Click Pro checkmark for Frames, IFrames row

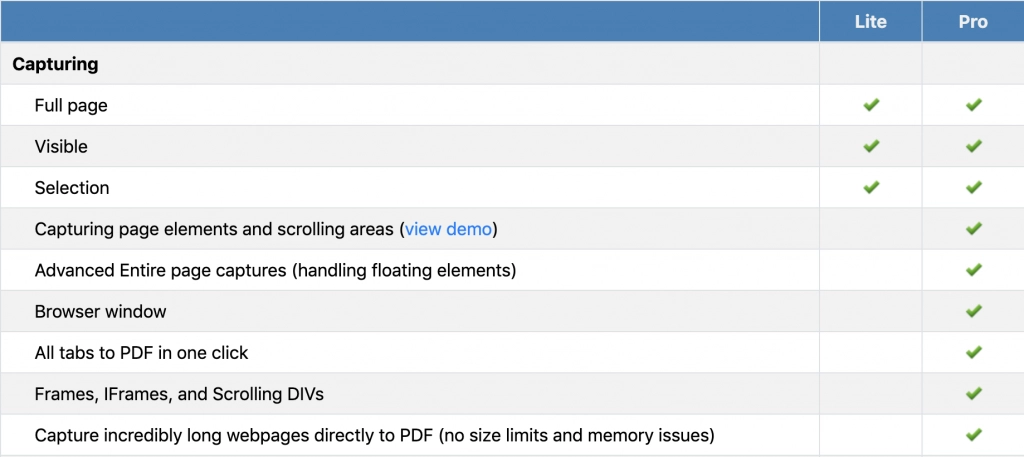(x=973, y=393)
